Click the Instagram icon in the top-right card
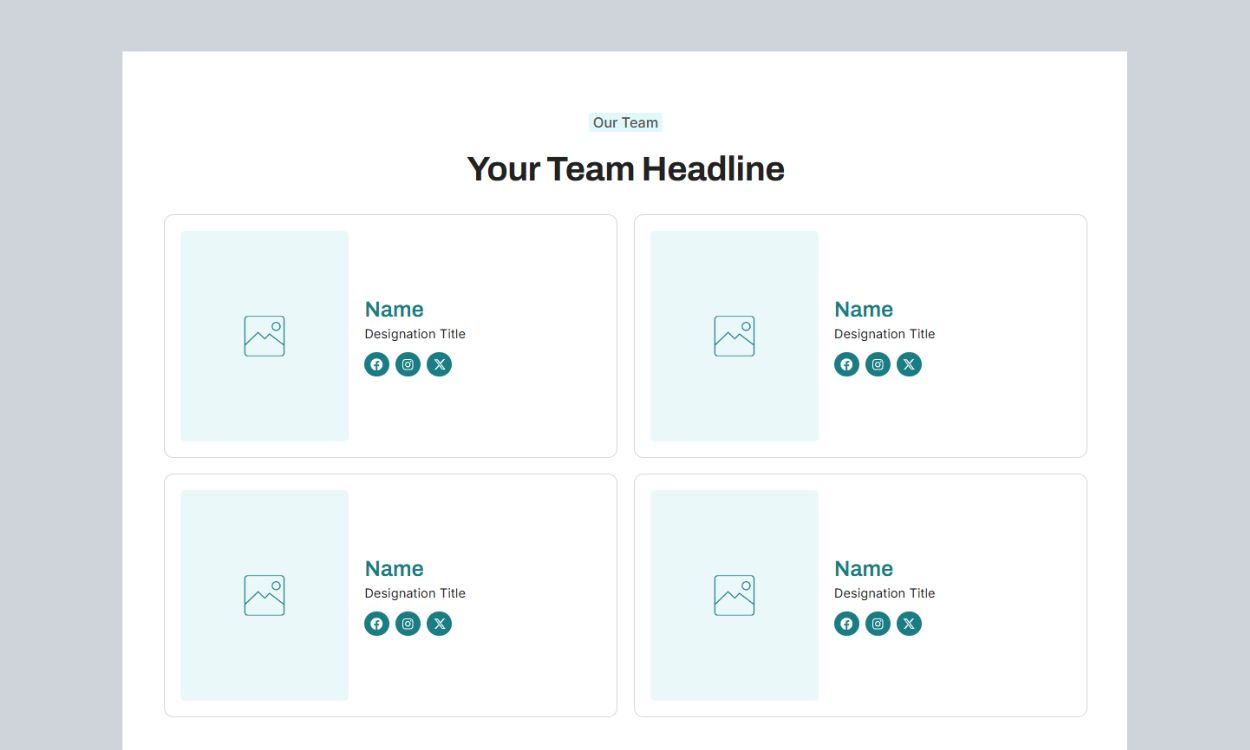 point(878,364)
